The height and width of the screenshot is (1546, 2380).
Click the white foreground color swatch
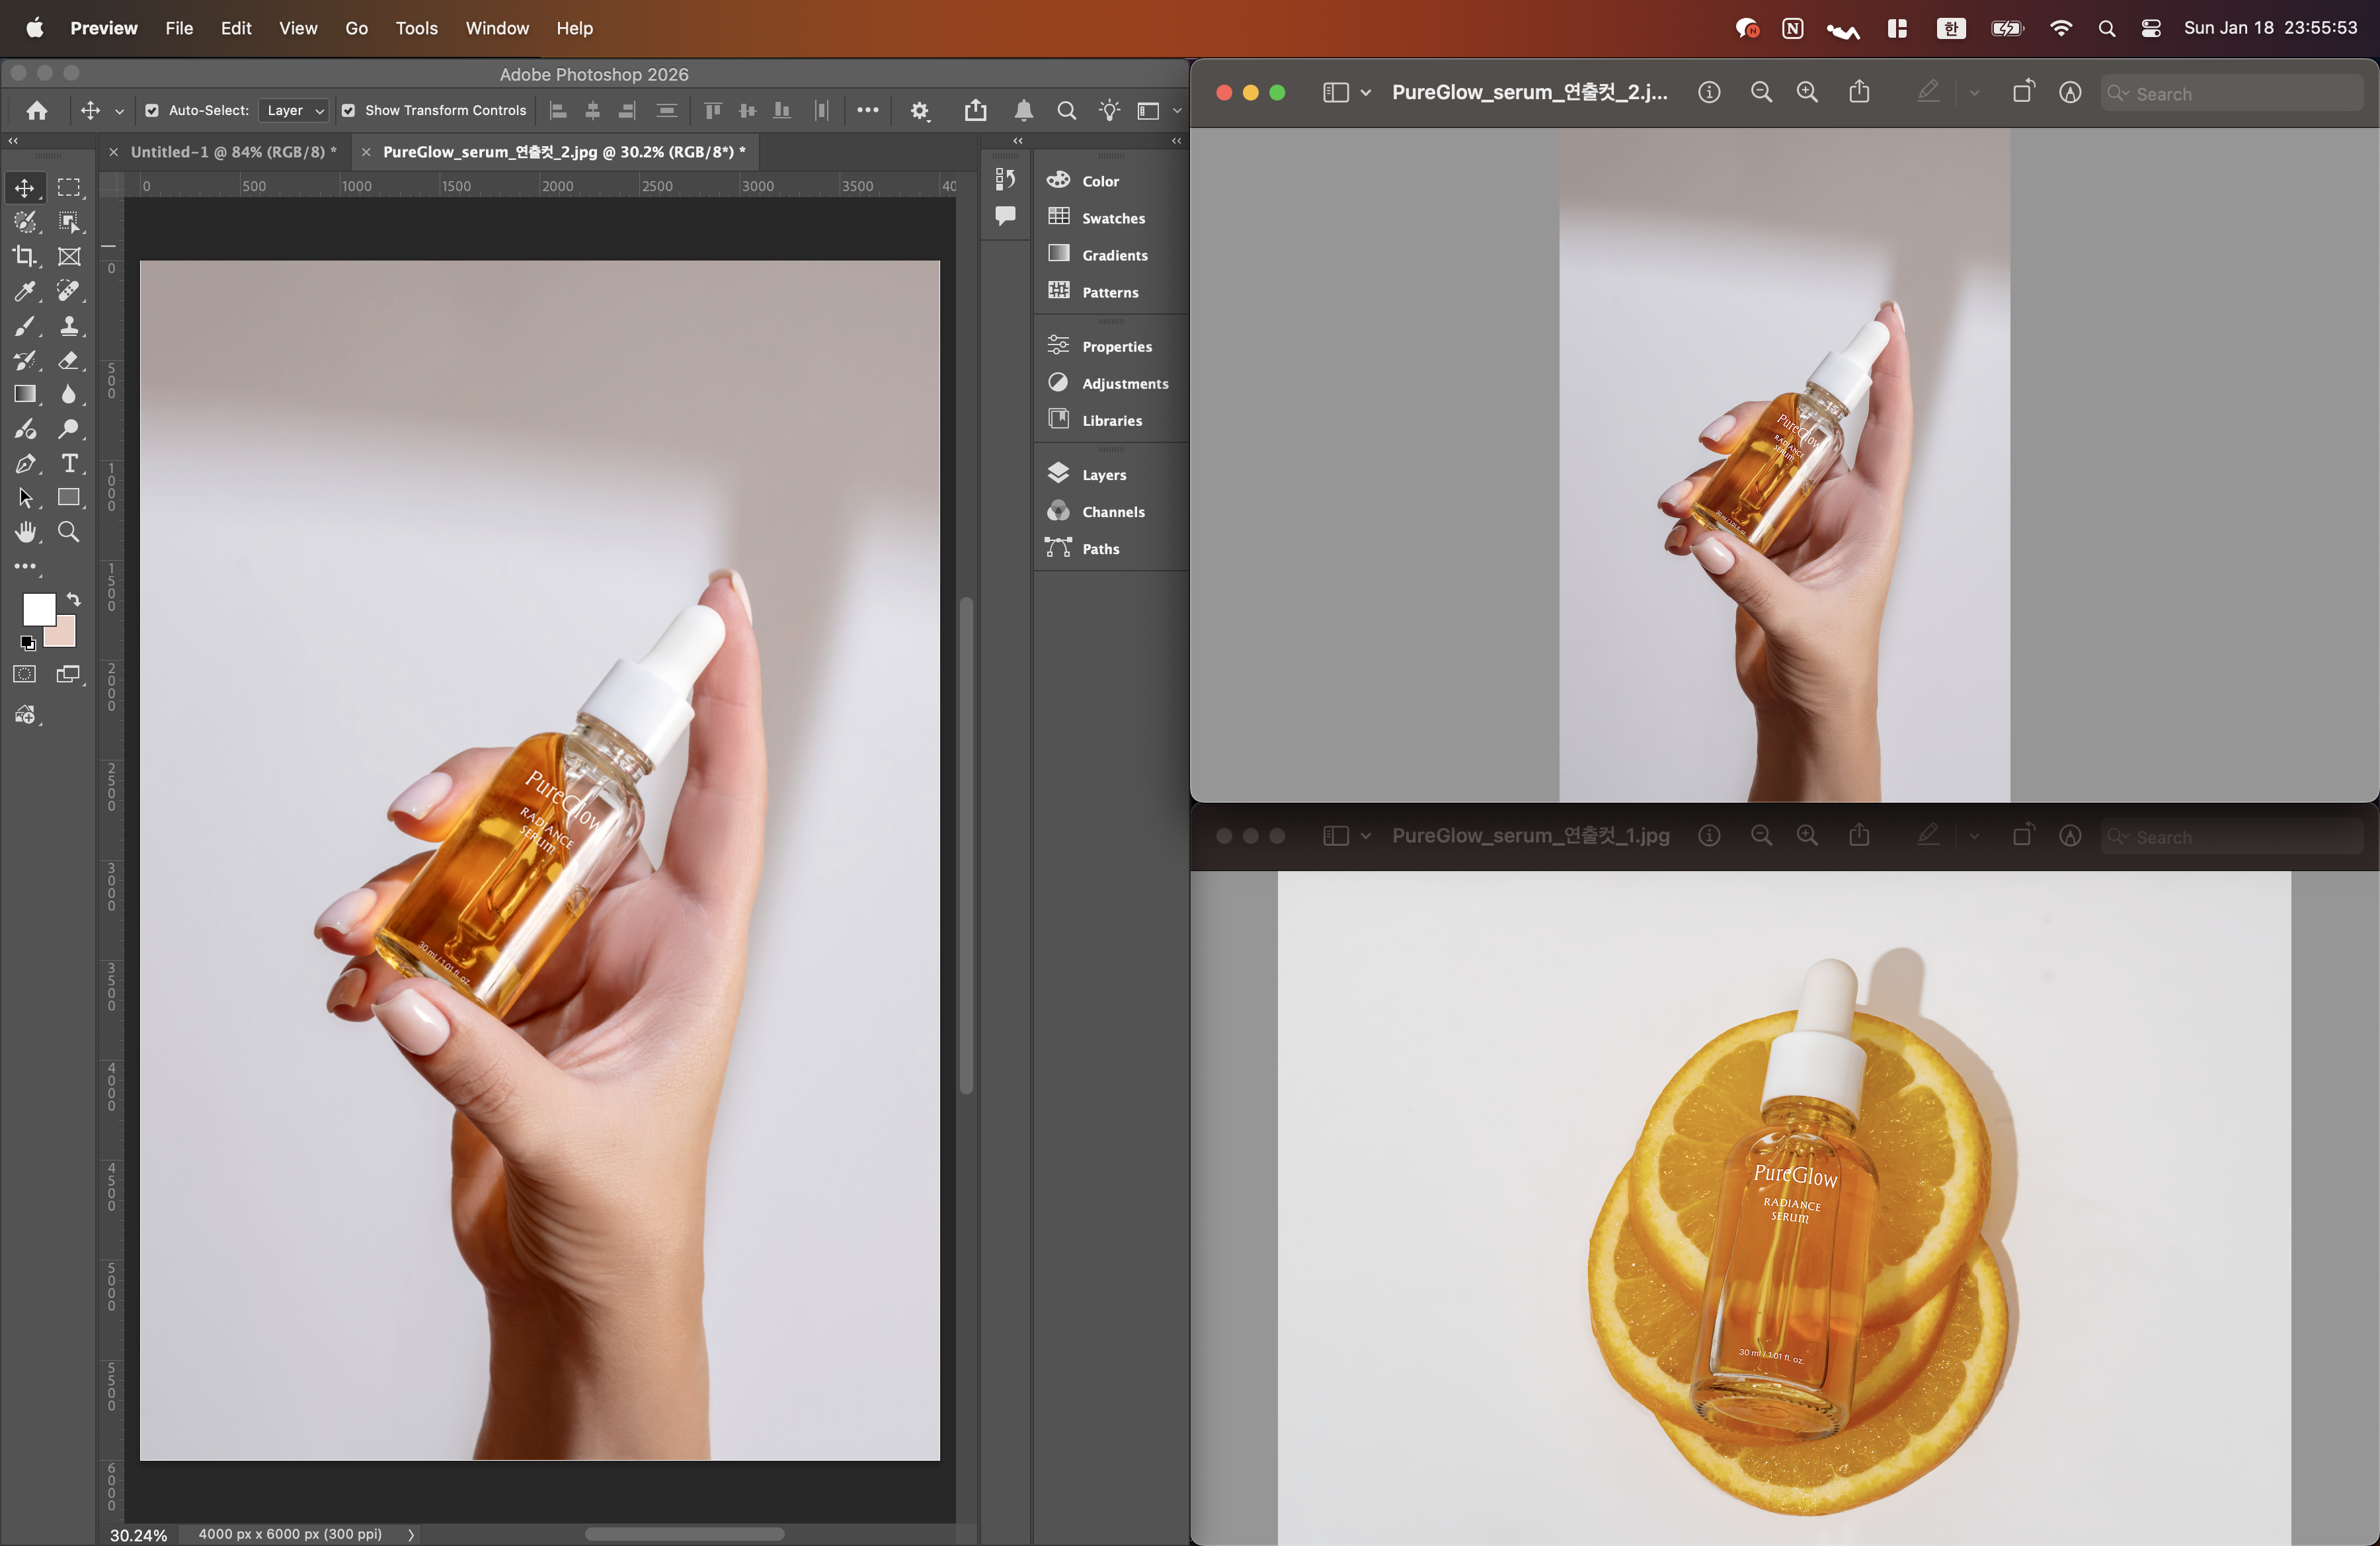point(38,609)
